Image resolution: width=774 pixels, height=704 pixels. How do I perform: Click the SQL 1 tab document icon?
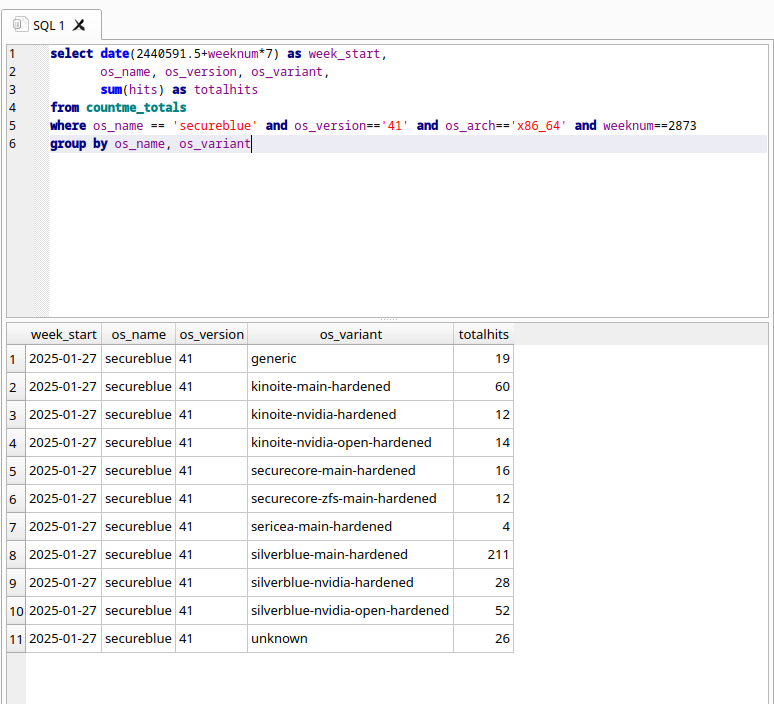point(20,25)
